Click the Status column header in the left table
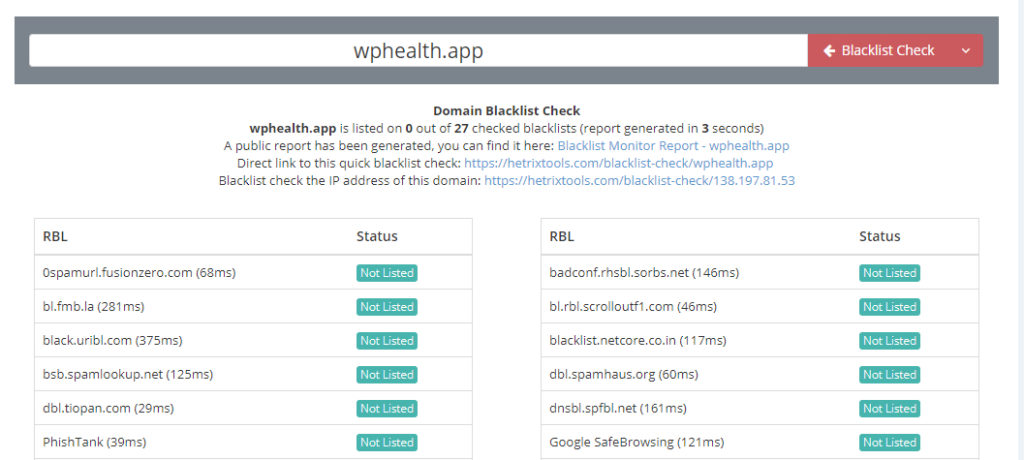Screen dimensions: 1024x460 (377, 237)
